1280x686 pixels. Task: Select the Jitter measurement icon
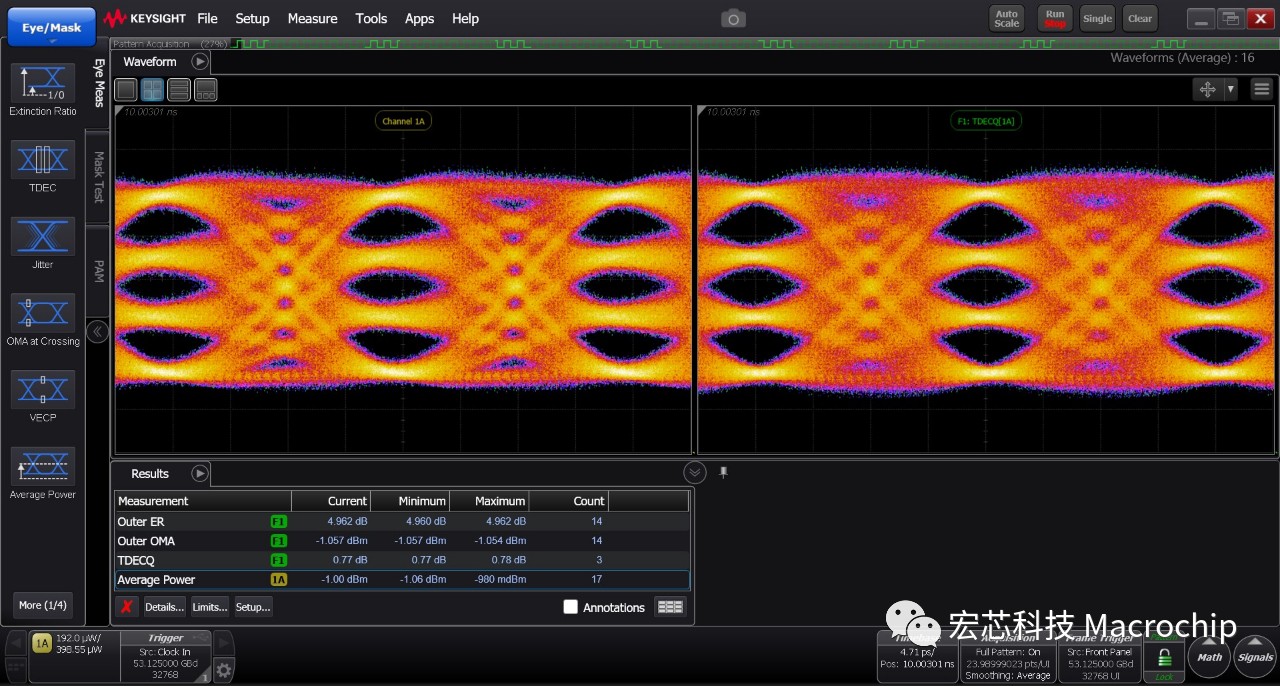coord(43,237)
